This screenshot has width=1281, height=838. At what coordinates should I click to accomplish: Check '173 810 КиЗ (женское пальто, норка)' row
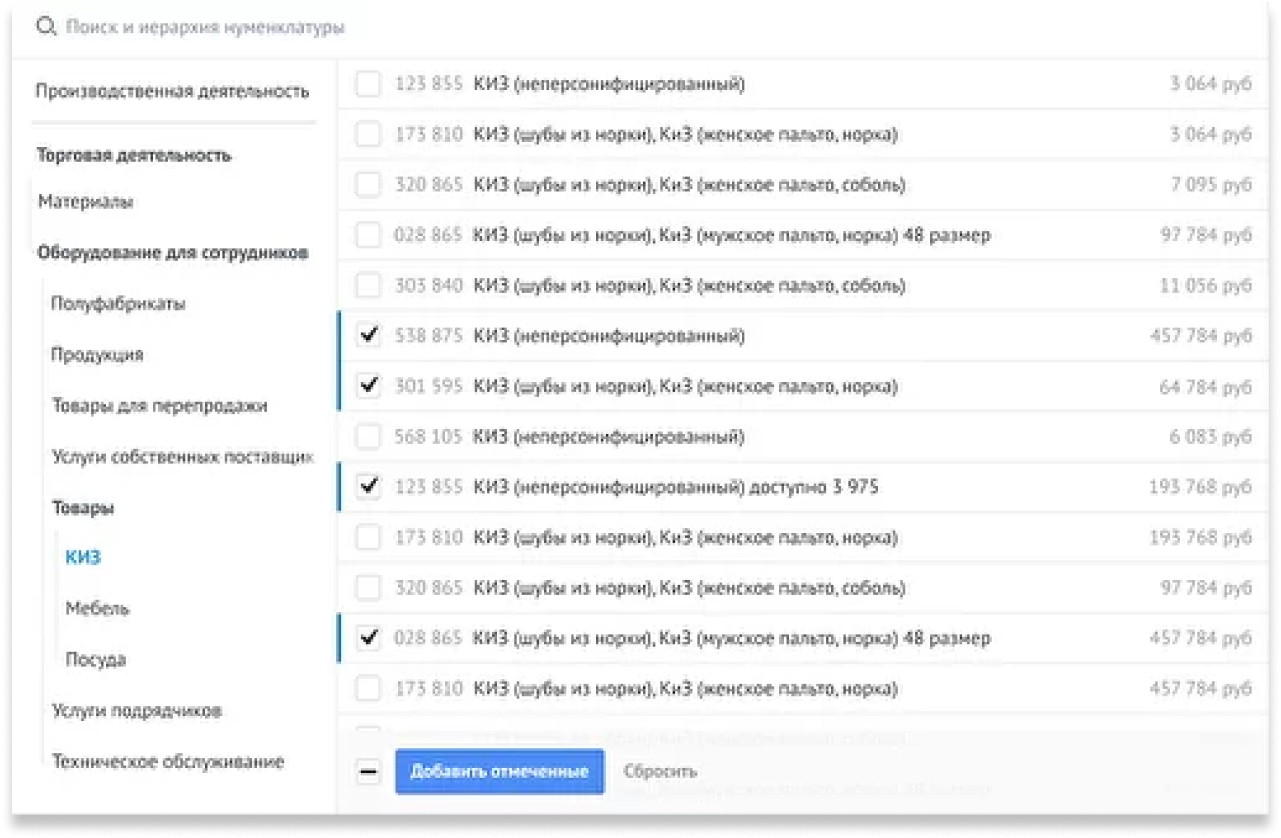368,134
